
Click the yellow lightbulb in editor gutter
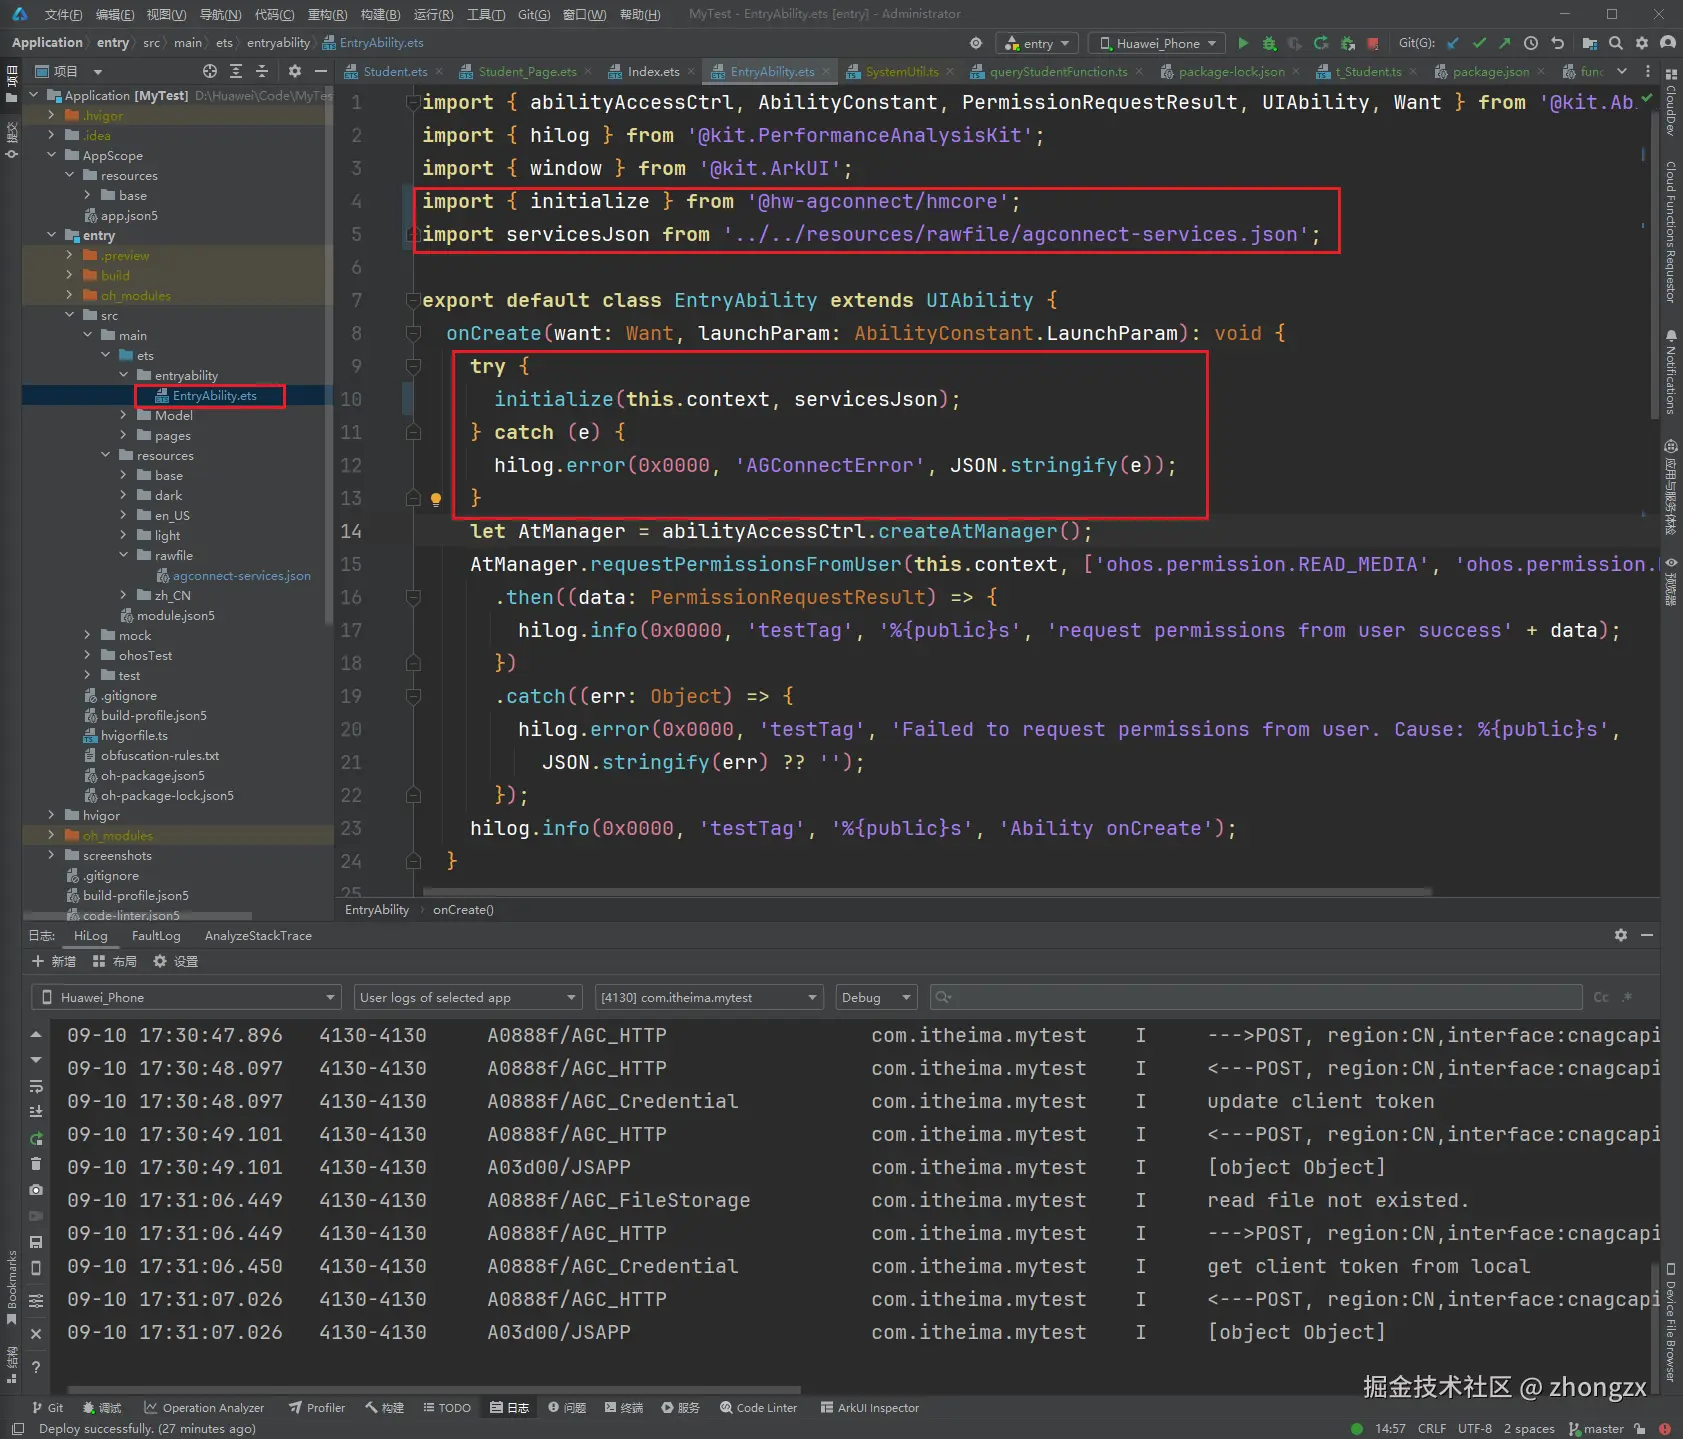[436, 499]
